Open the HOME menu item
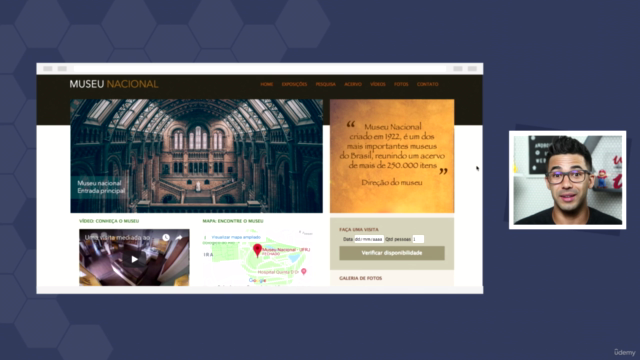Screen dimensions: 640x360 click(x=267, y=84)
